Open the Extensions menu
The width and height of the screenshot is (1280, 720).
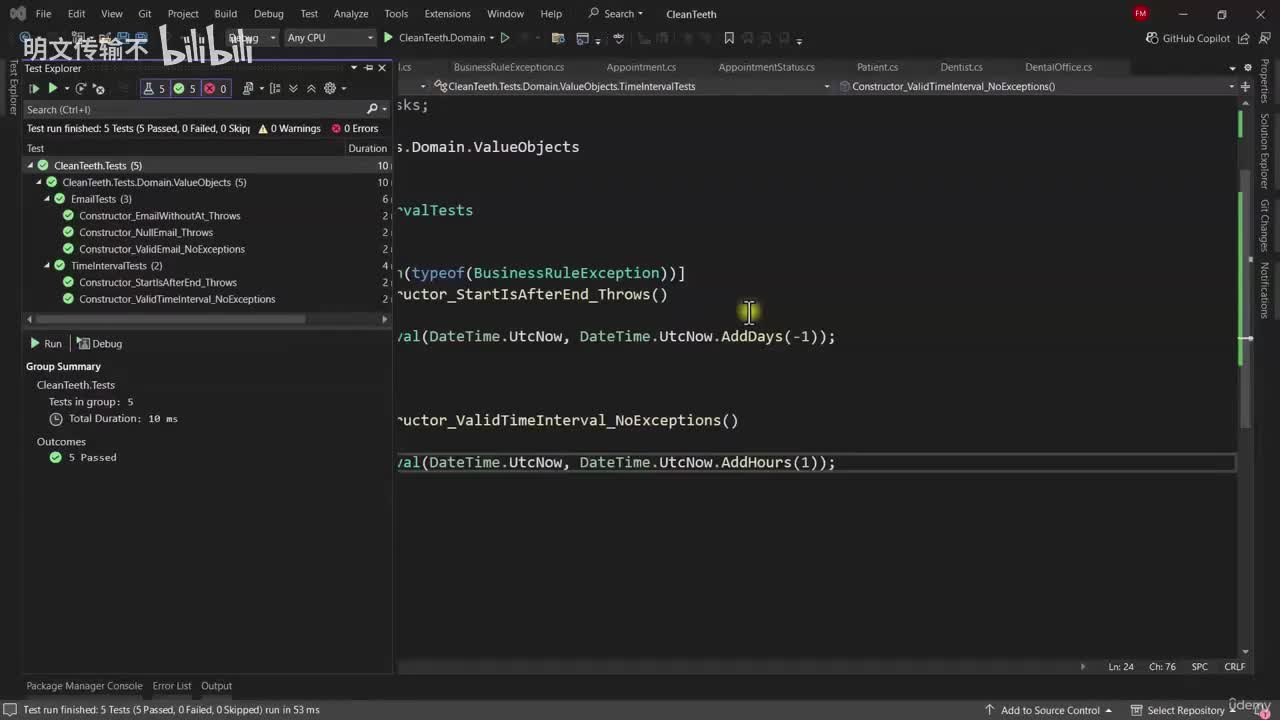tap(447, 14)
